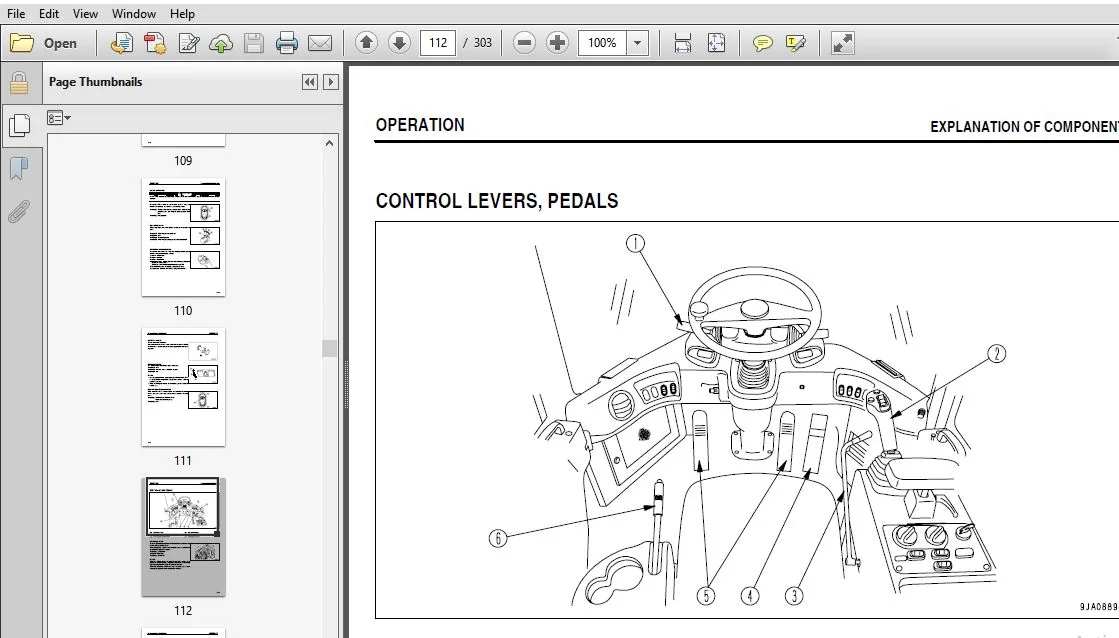Open the Edit menu

point(49,14)
